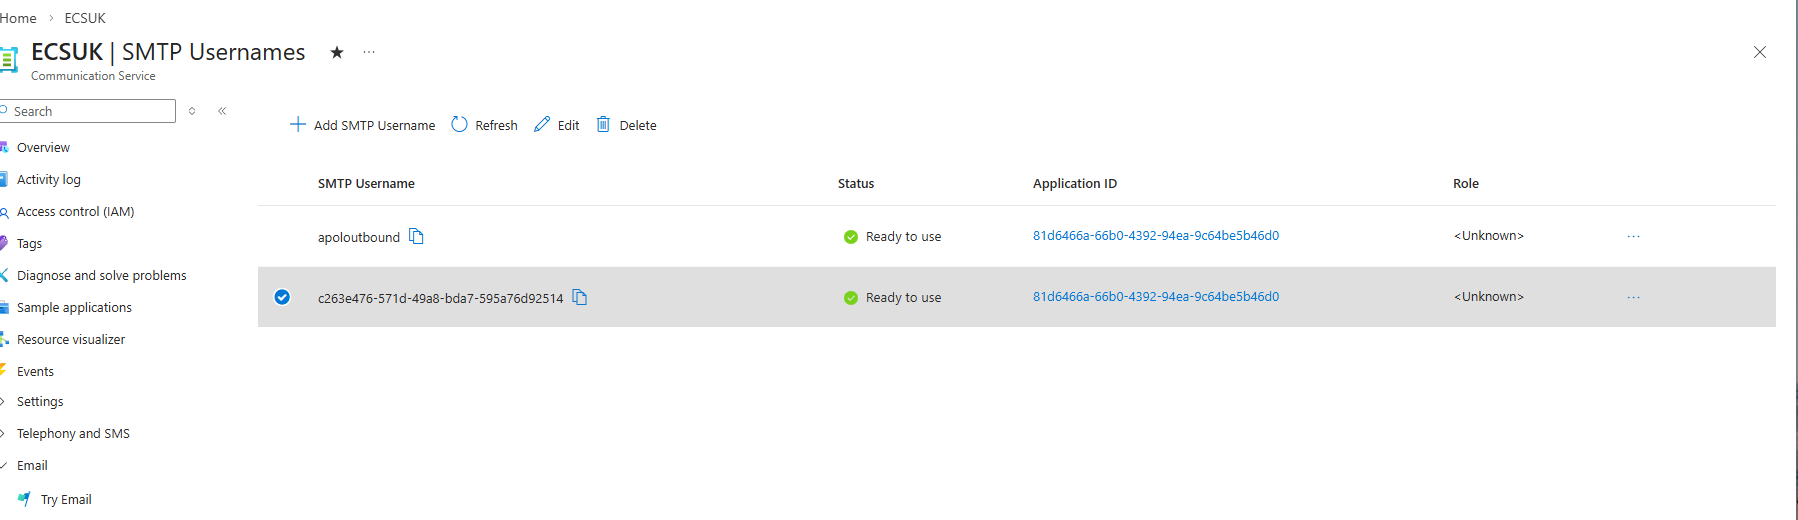Click the Status column header
The image size is (1798, 520).
point(856,183)
